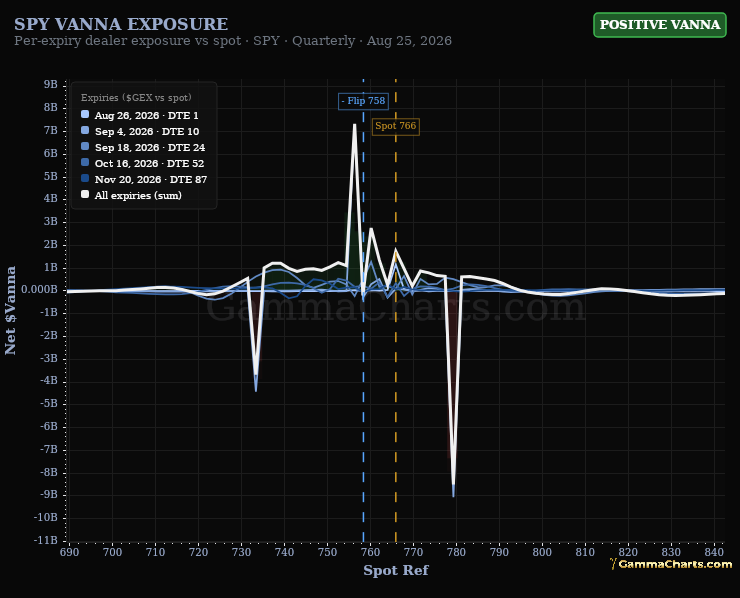The height and width of the screenshot is (598, 740).
Task: Click the 7B peak of the white sum line
Action: [354, 125]
